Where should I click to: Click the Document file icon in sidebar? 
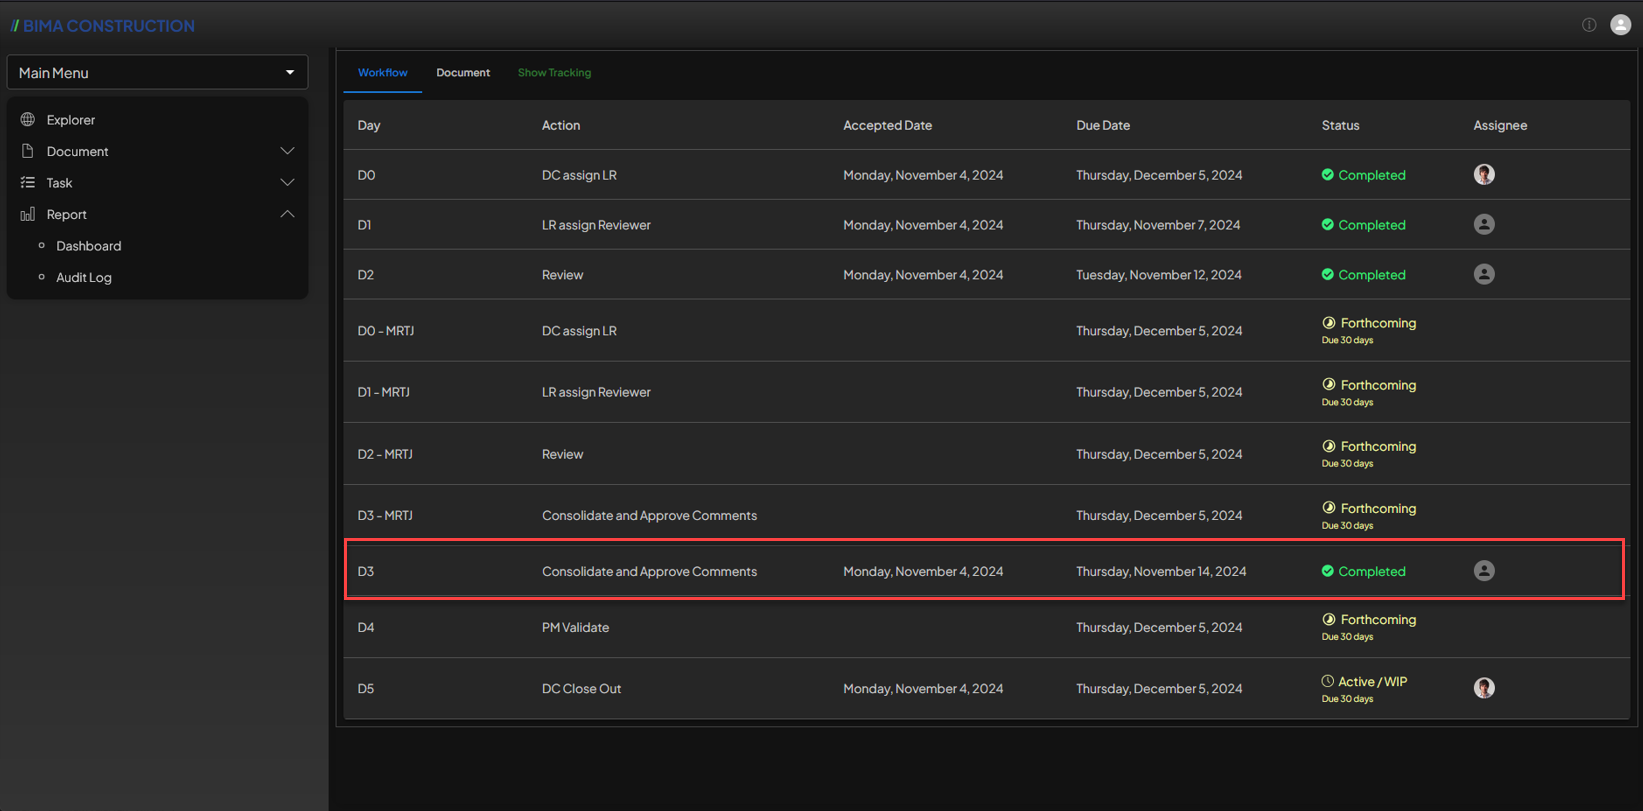click(28, 151)
